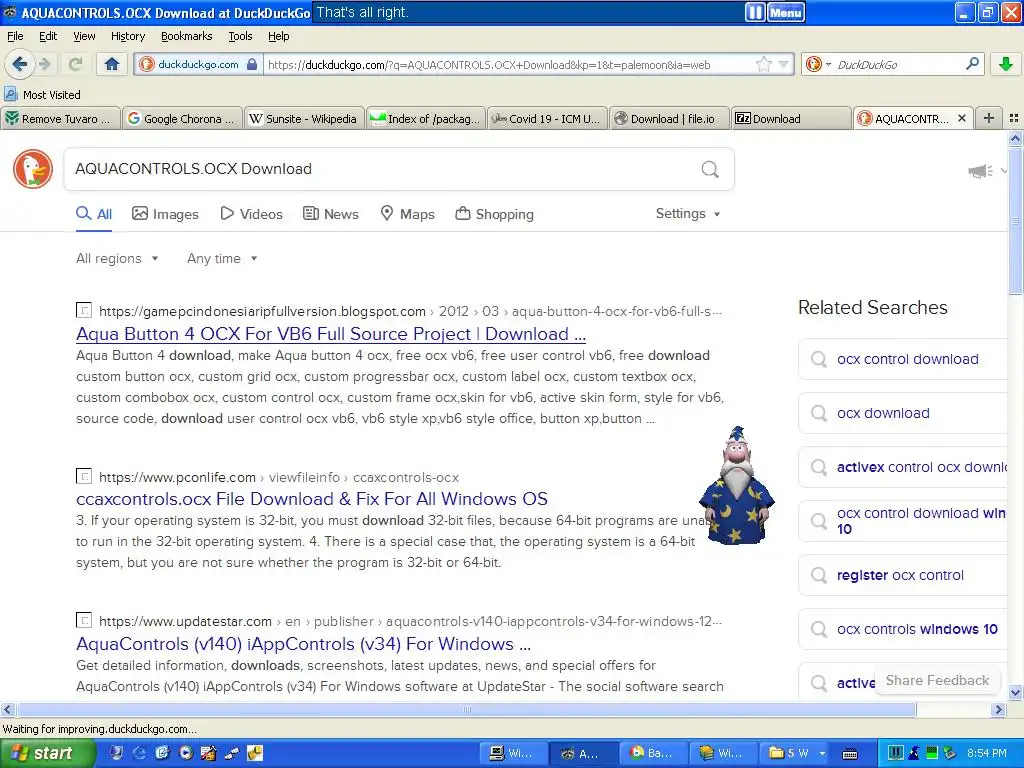Screen dimensions: 1024x768
Task: Expand the 5 W taskbar group arrow
Action: 822,754
